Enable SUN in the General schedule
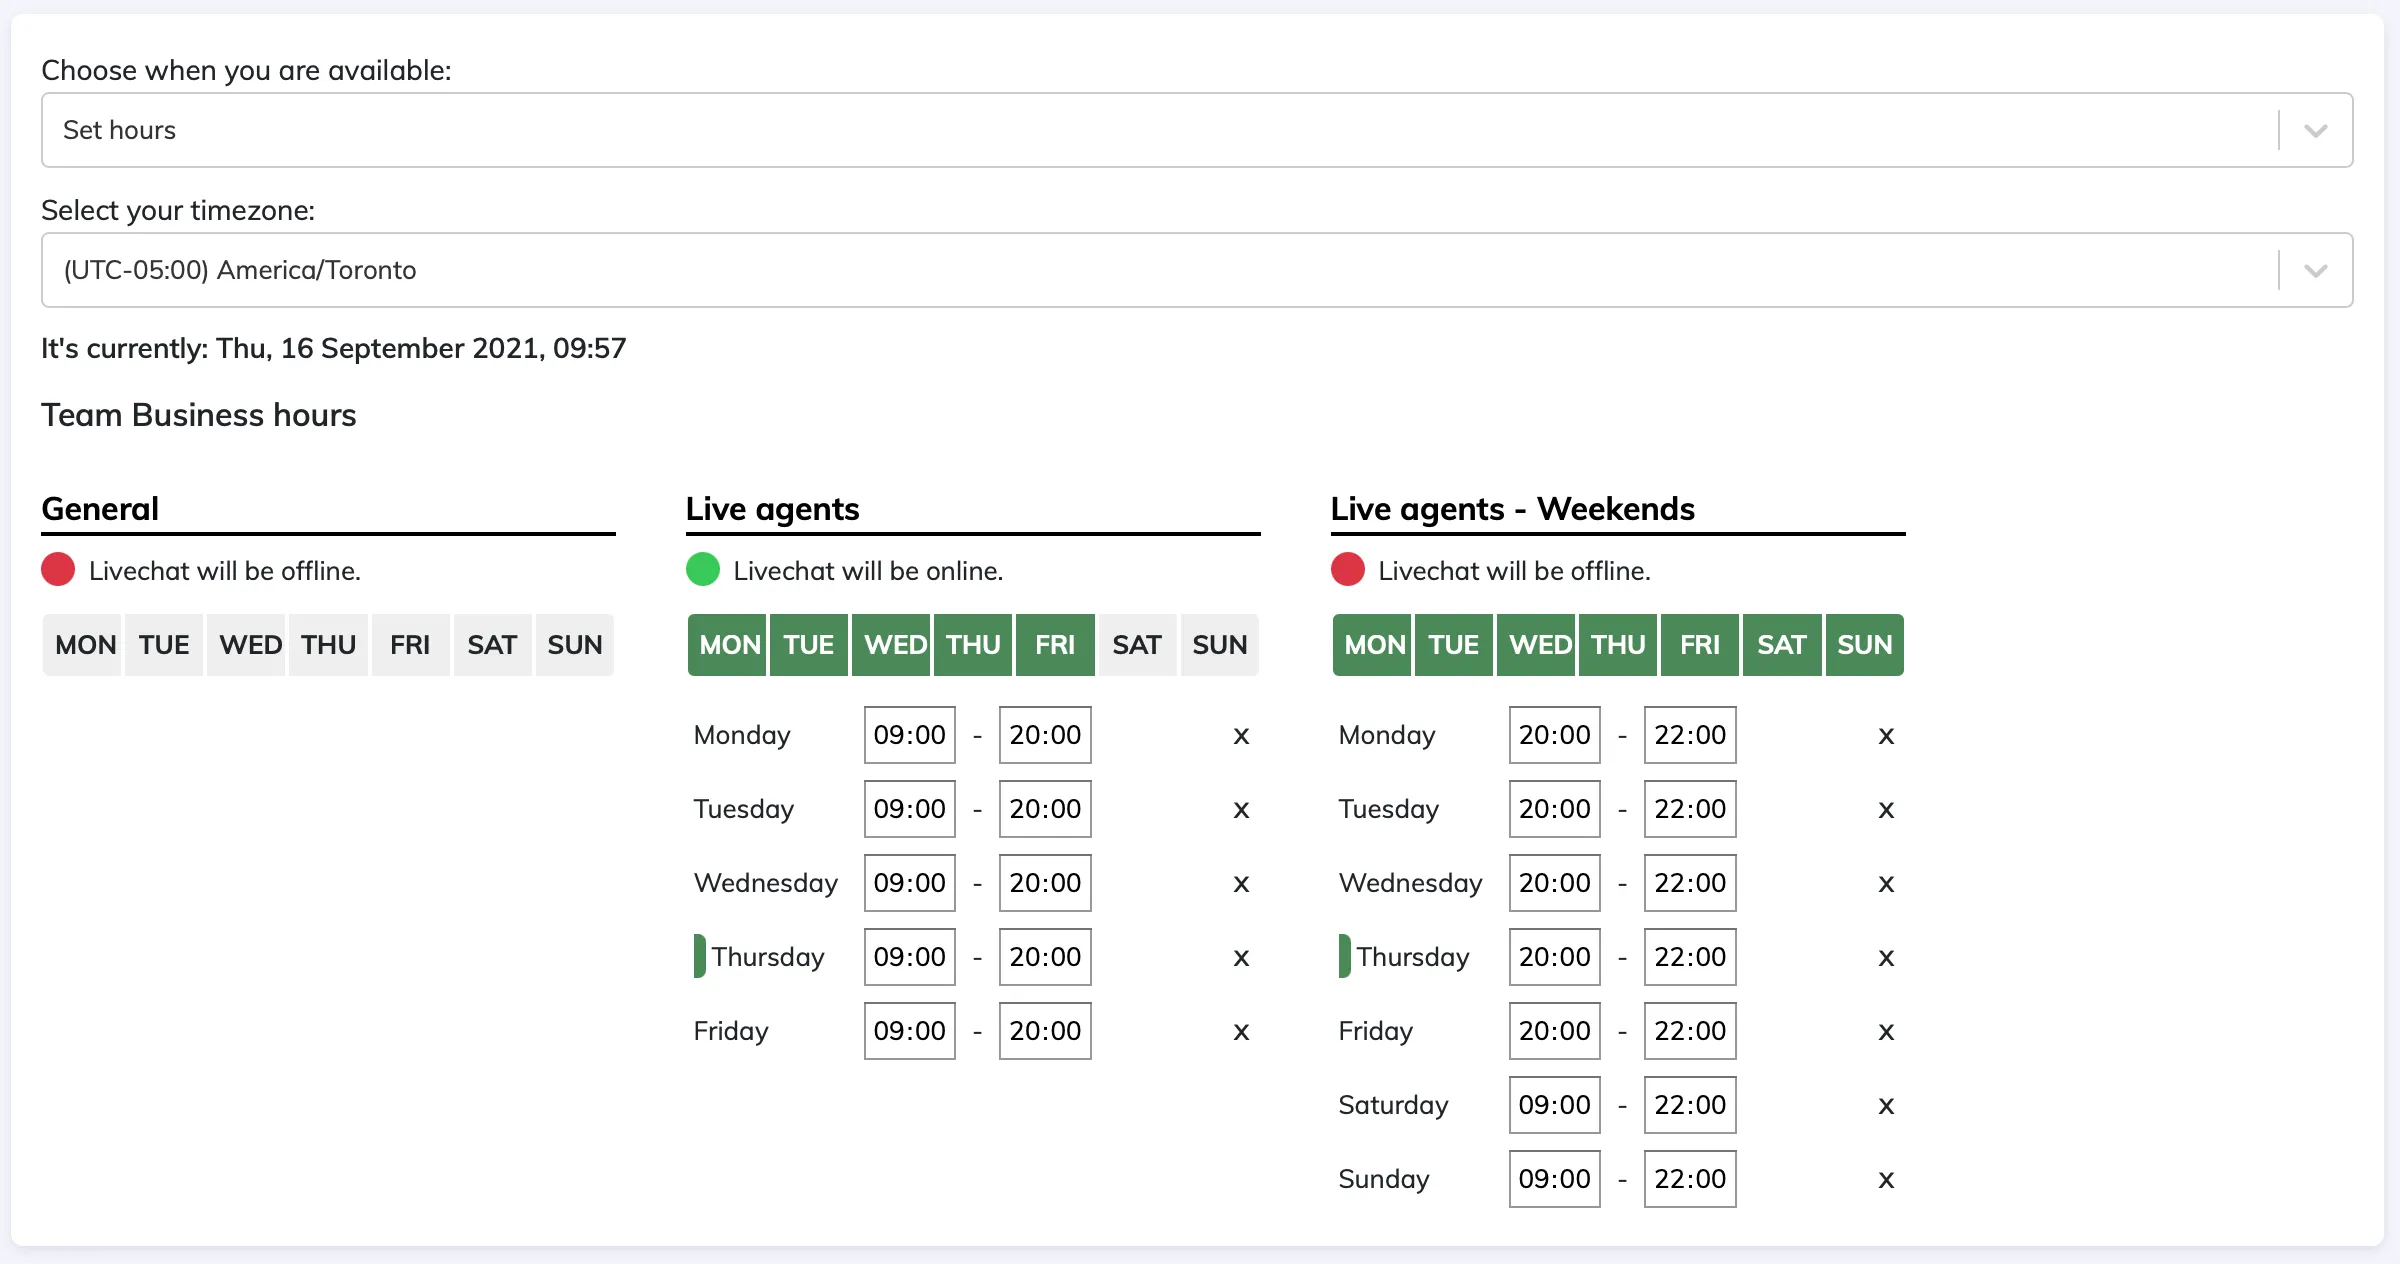 pyautogui.click(x=575, y=645)
